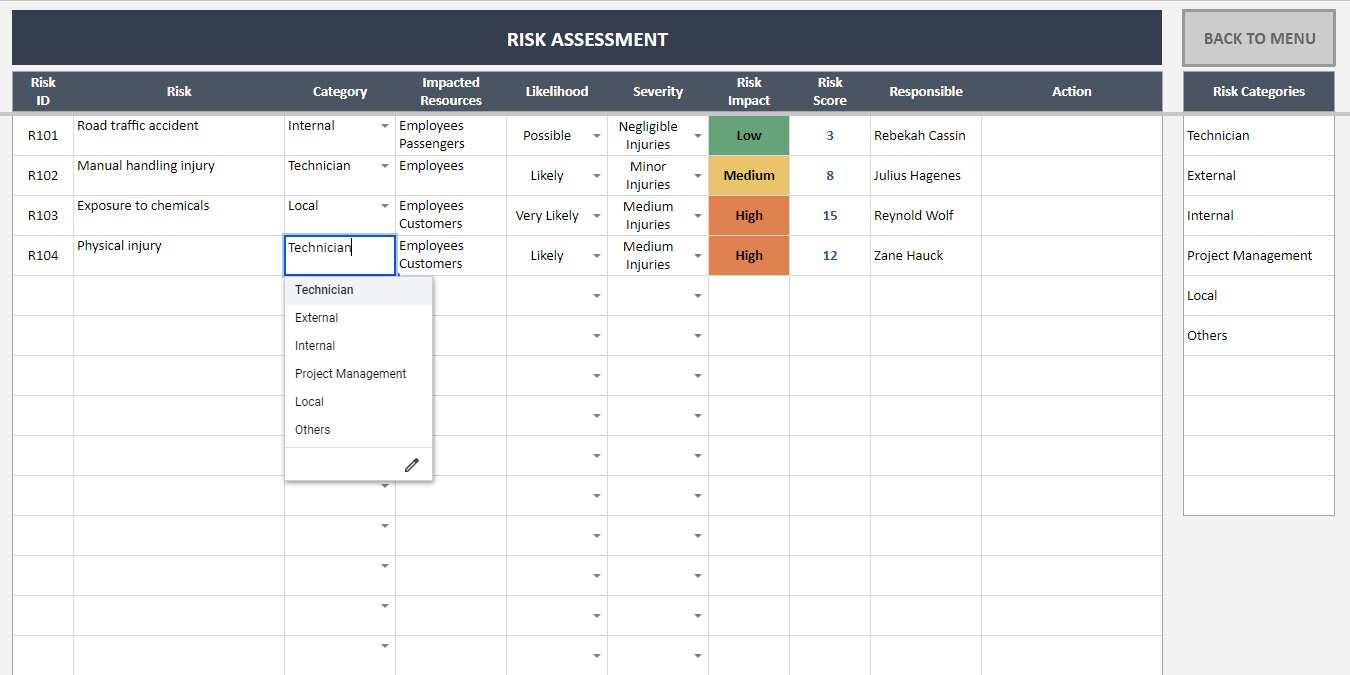Select 'Manual handling injury' risk cell
The image size is (1350, 675).
(x=179, y=176)
